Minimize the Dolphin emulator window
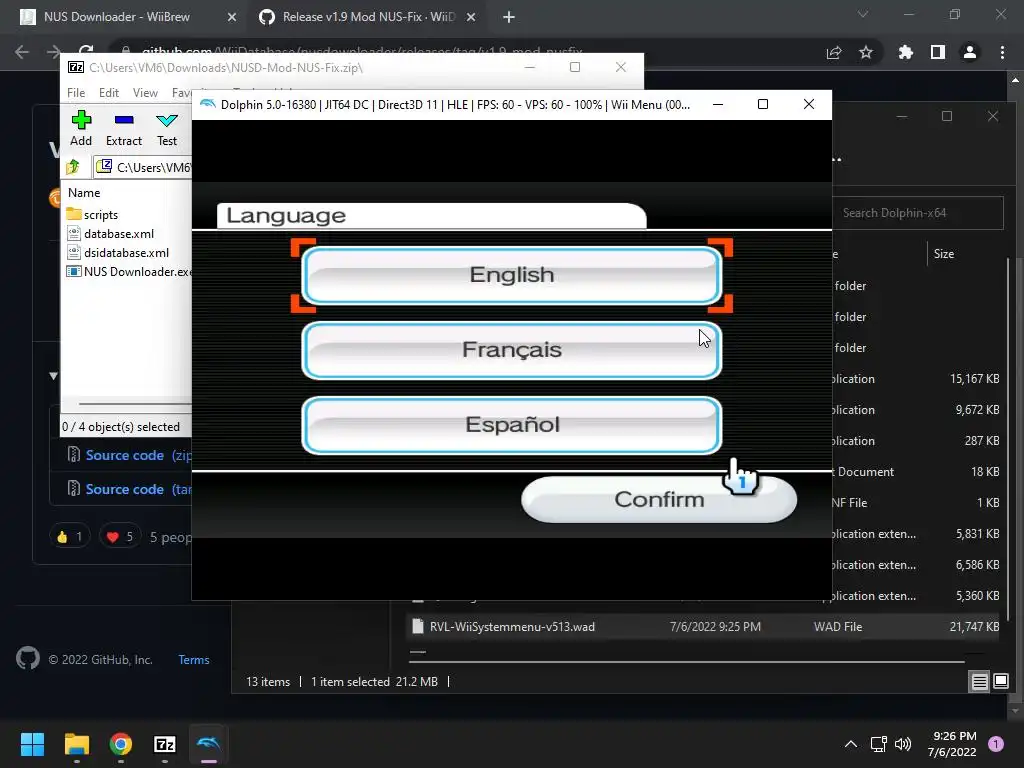Screen dimensions: 1024x768 tap(718, 104)
